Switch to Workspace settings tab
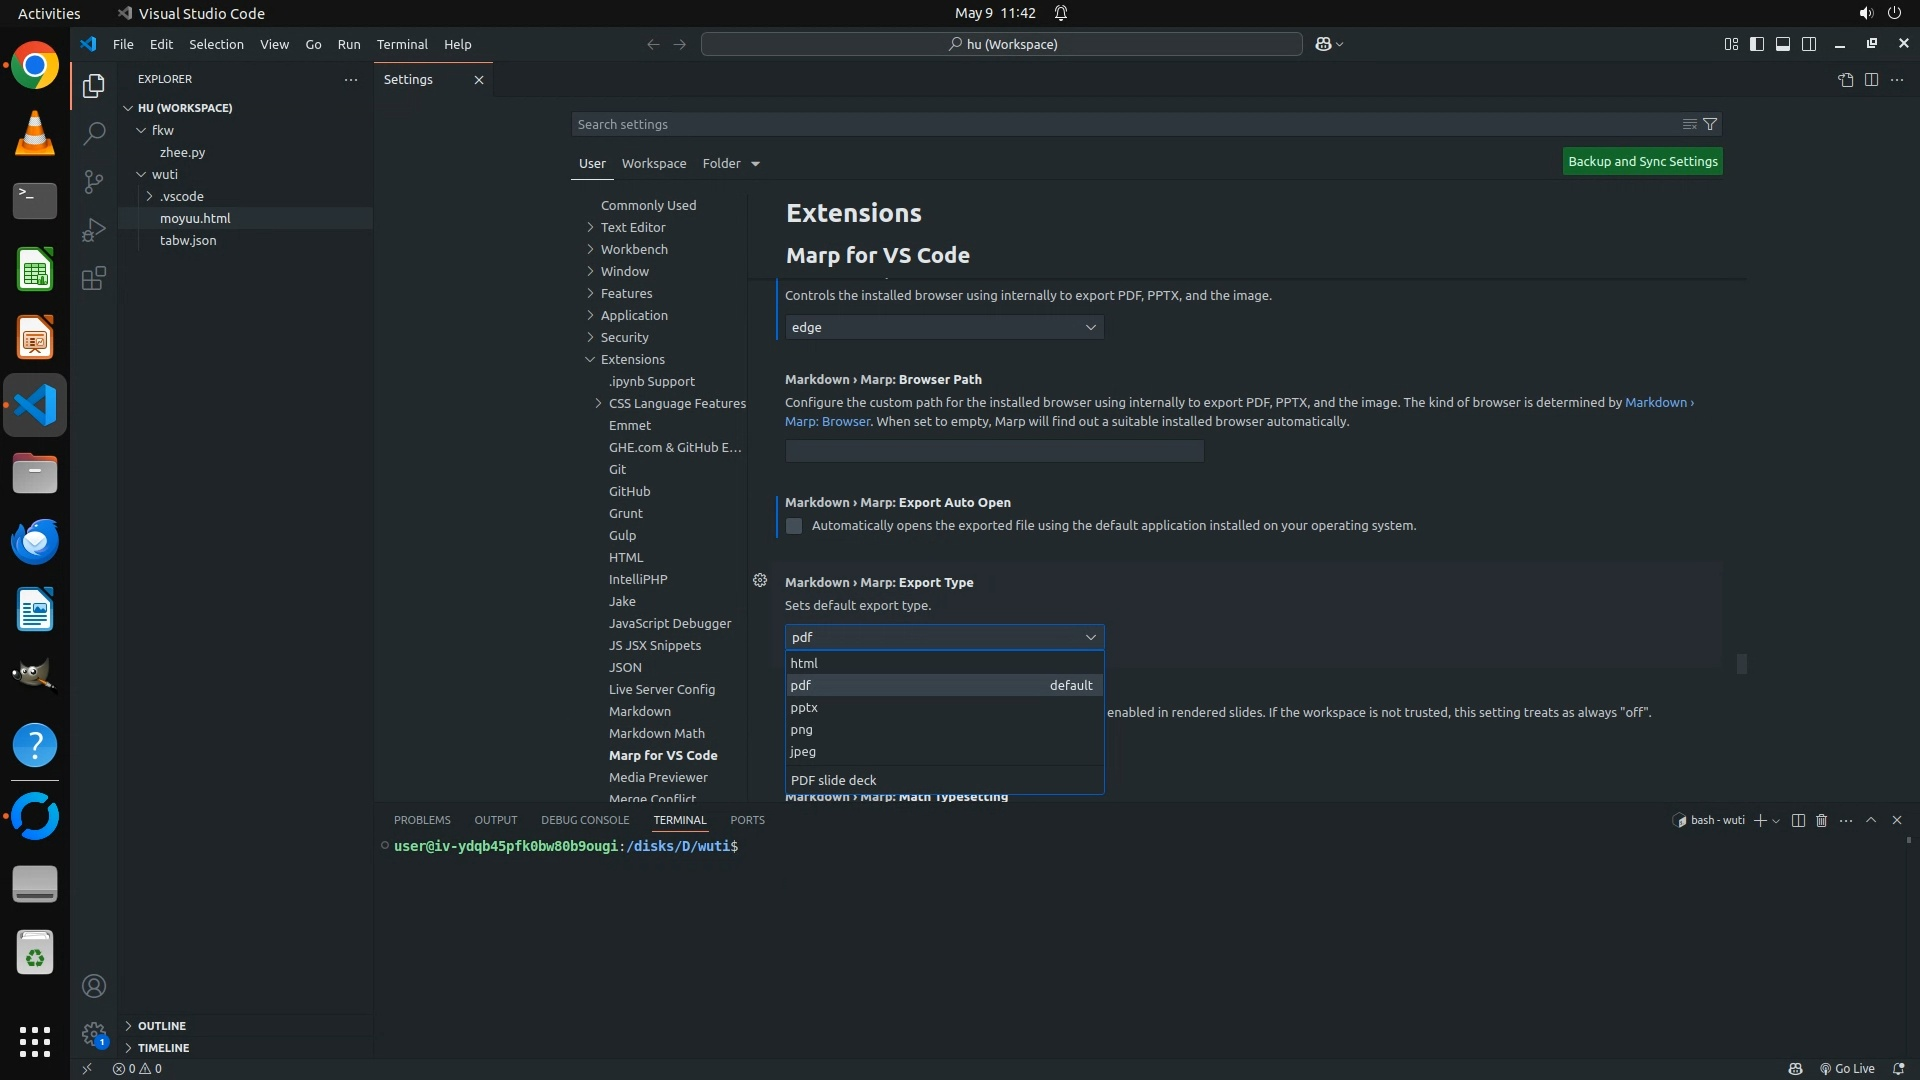The image size is (1920, 1080). tap(653, 163)
